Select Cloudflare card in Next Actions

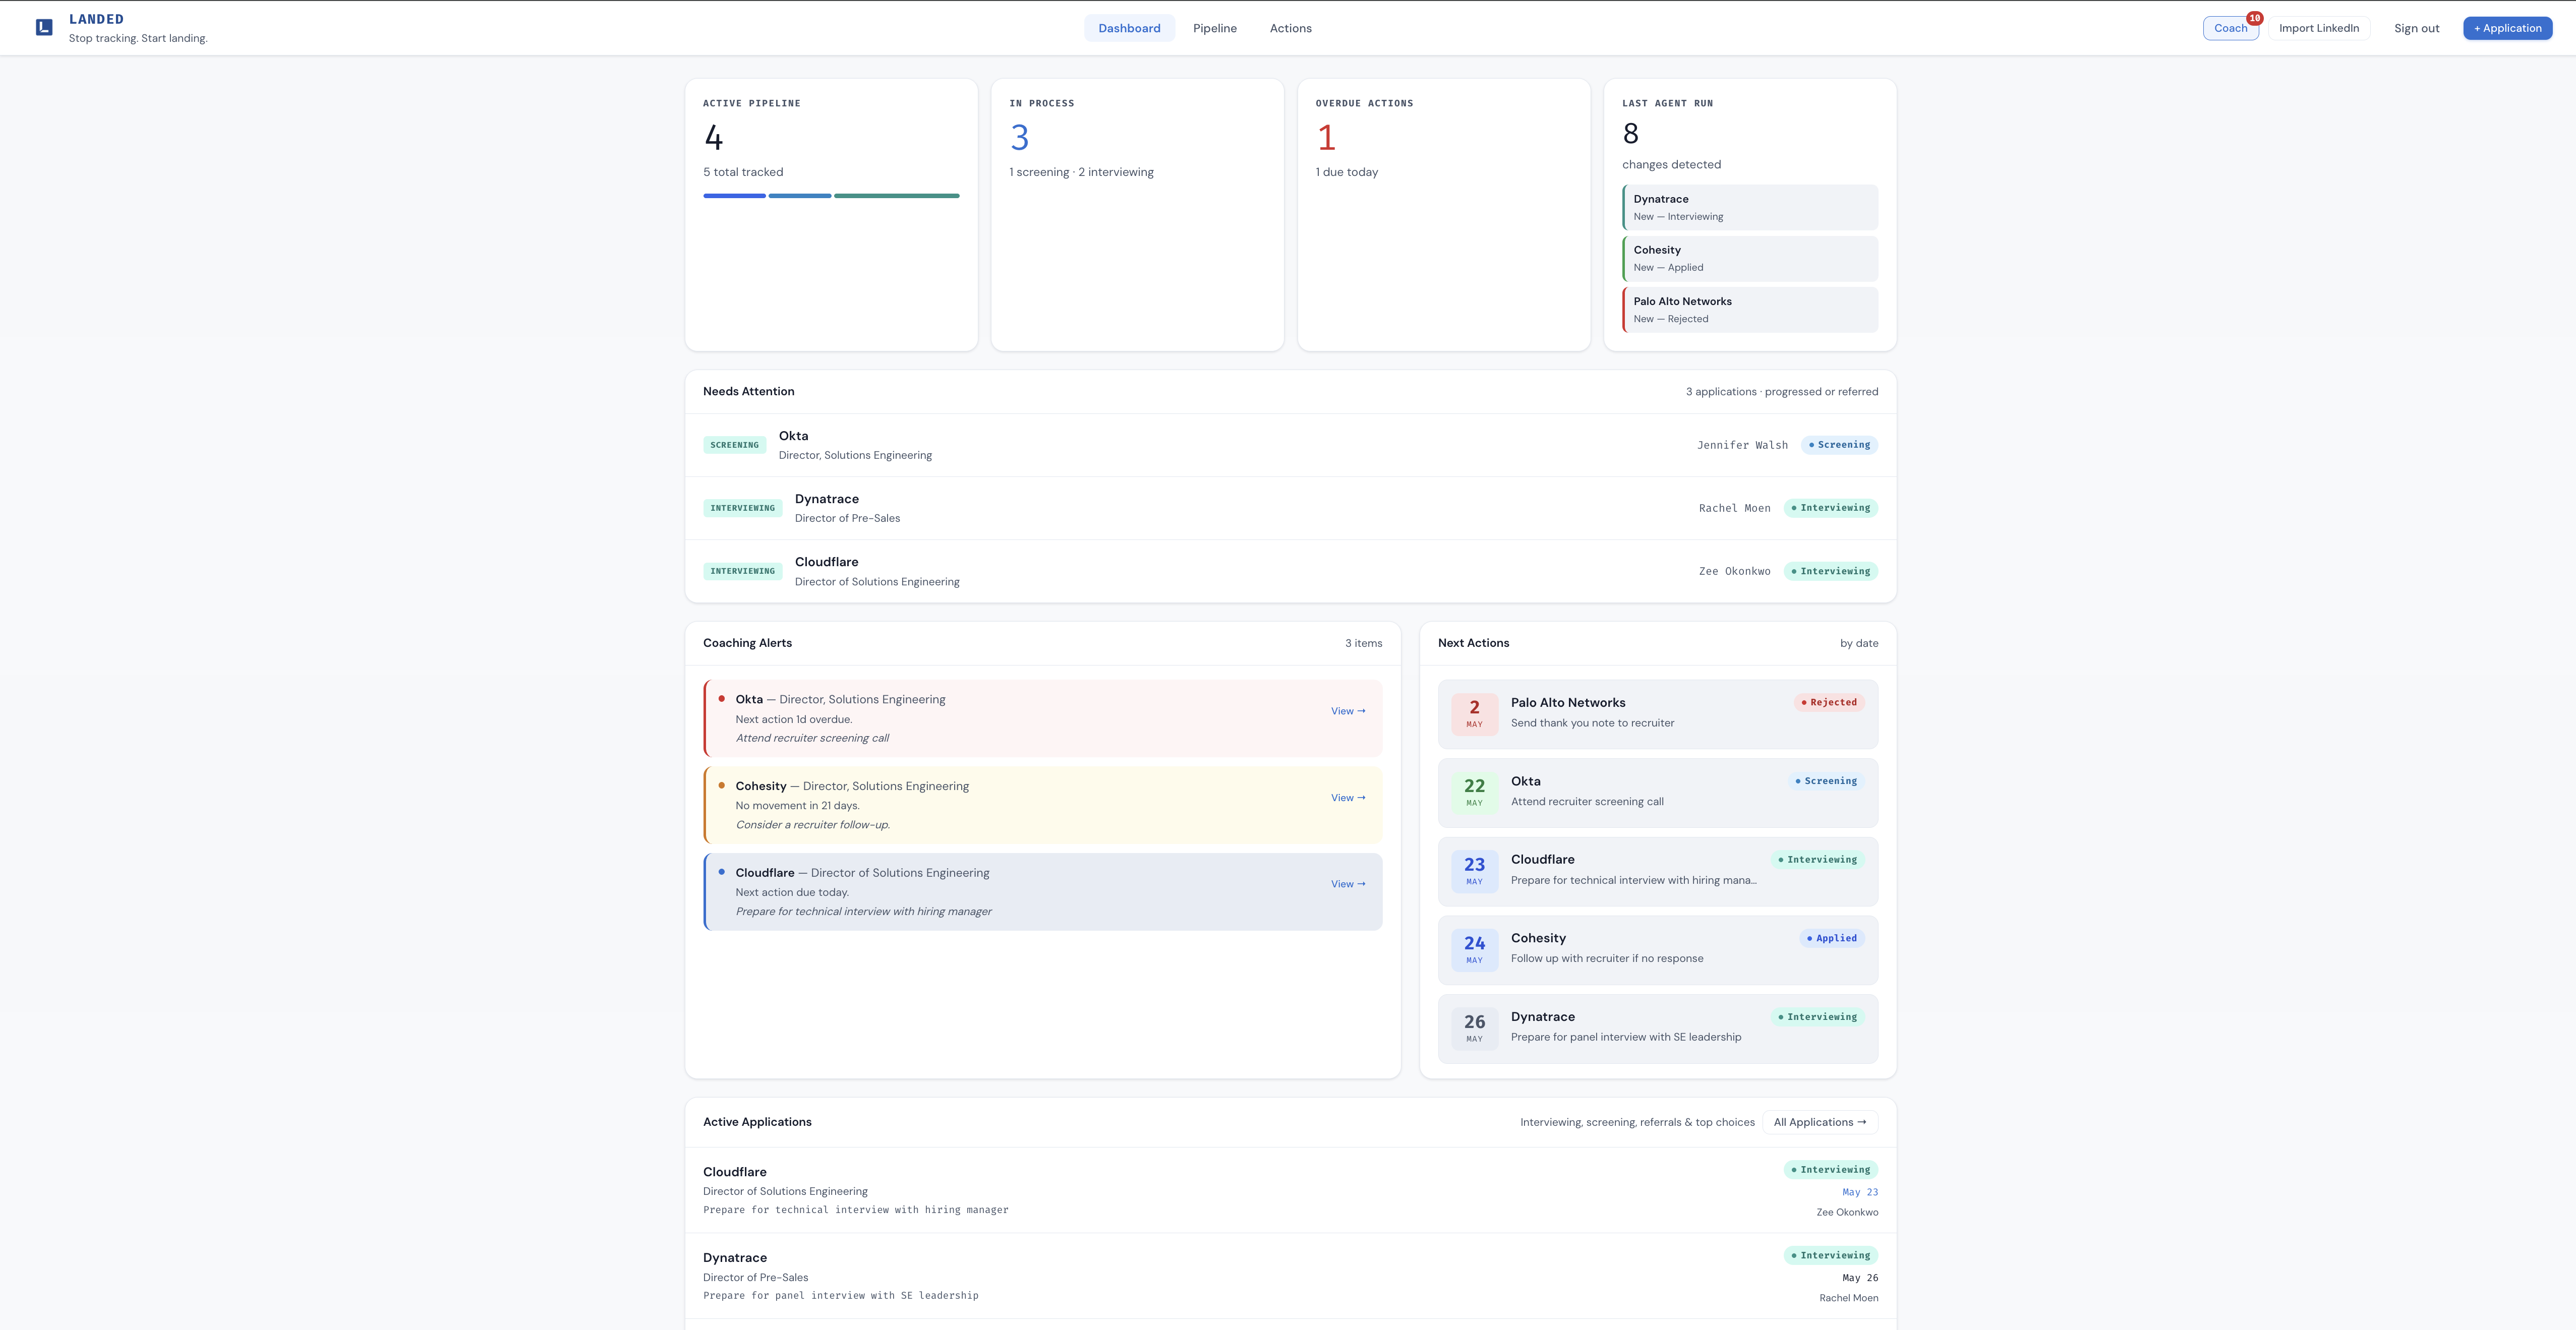click(1657, 871)
